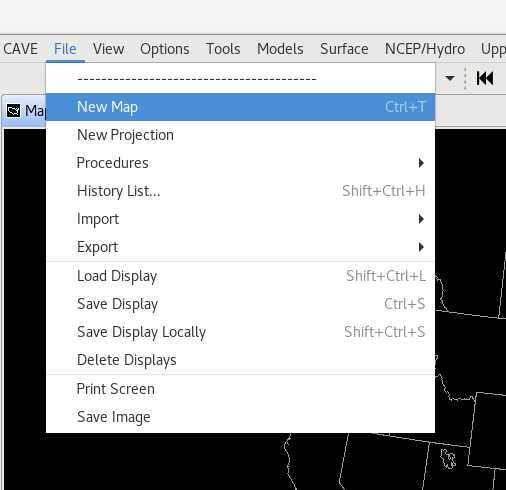Select Save Image menu entry
506x490 pixels.
(x=240, y=417)
